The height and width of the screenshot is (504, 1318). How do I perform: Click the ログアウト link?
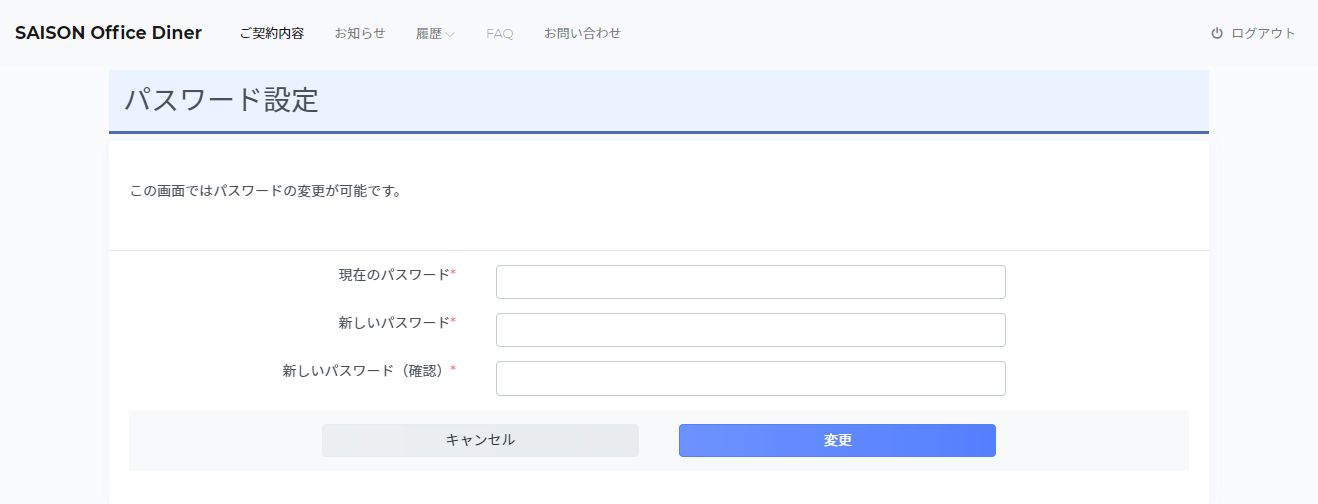(1263, 33)
